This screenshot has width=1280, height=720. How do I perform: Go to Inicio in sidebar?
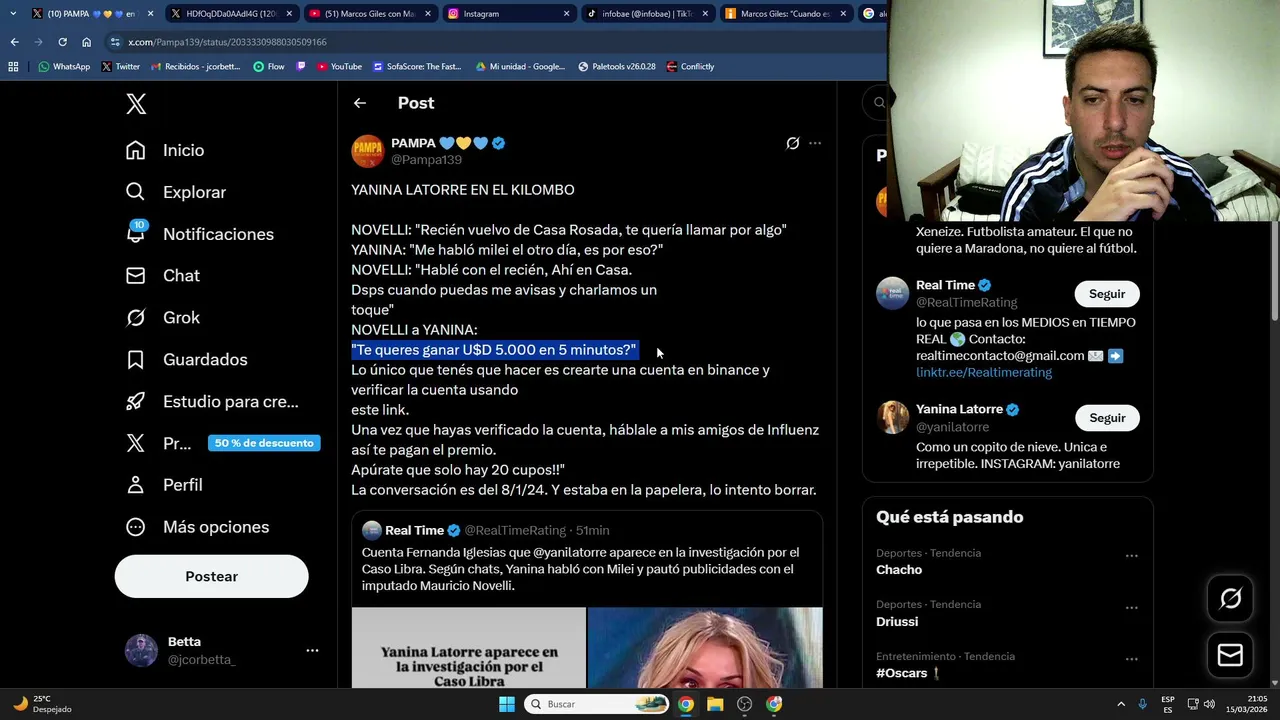click(x=165, y=150)
